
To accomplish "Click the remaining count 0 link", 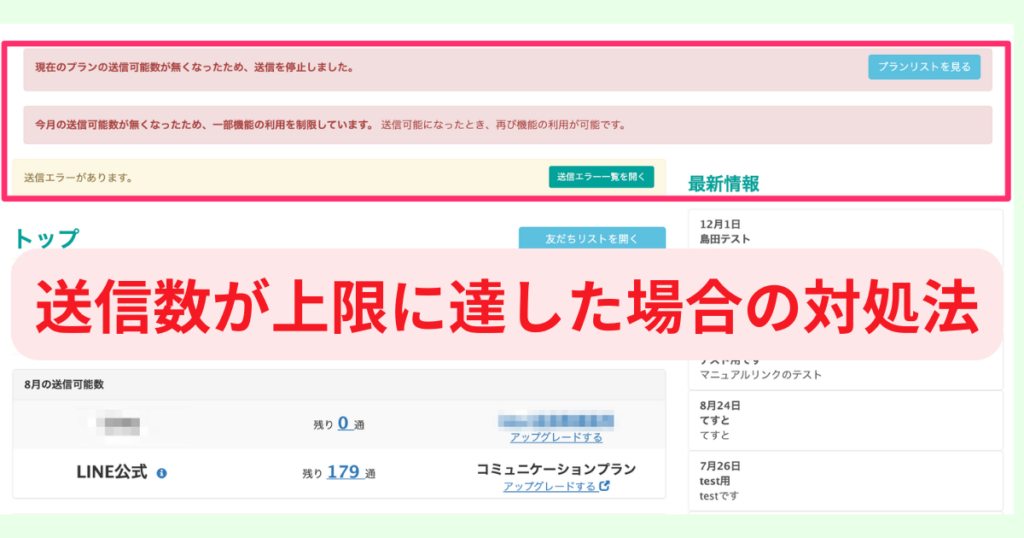I will [x=343, y=423].
